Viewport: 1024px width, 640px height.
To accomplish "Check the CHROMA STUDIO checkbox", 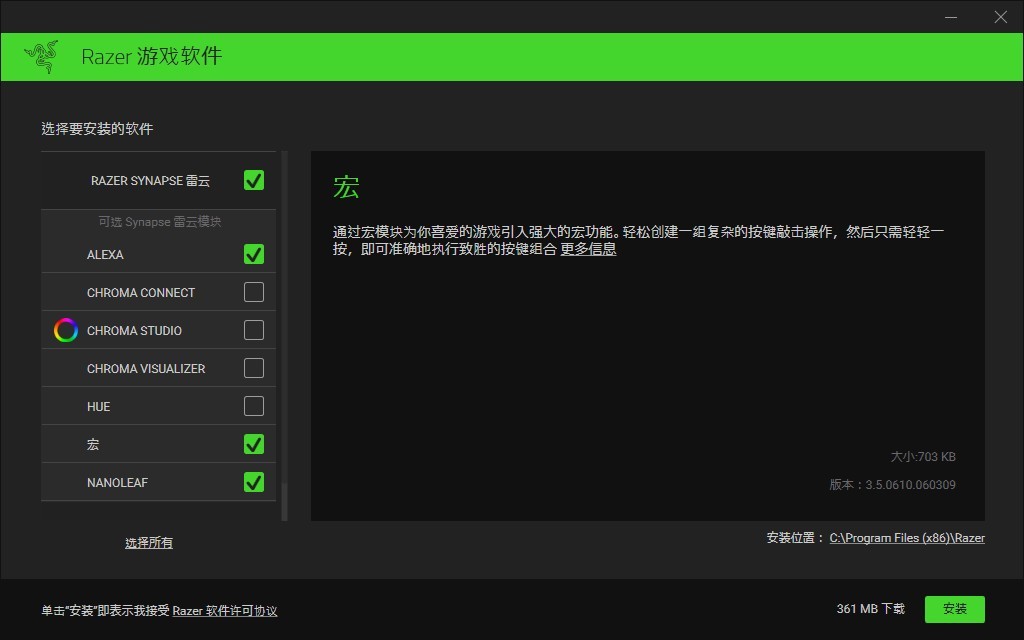I will point(254,330).
